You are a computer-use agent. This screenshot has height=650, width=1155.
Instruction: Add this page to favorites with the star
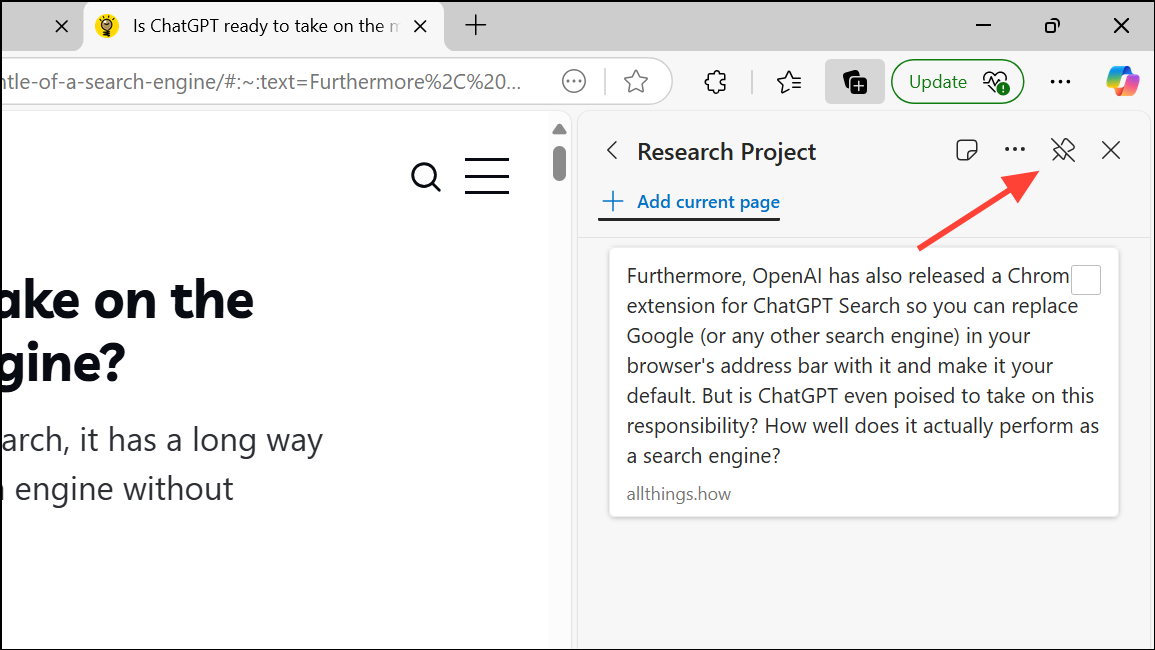[x=636, y=82]
